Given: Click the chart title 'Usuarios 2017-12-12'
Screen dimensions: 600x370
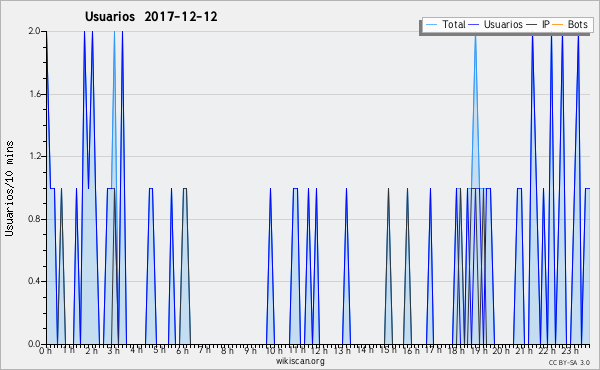Looking at the screenshot, I should pyautogui.click(x=151, y=17).
